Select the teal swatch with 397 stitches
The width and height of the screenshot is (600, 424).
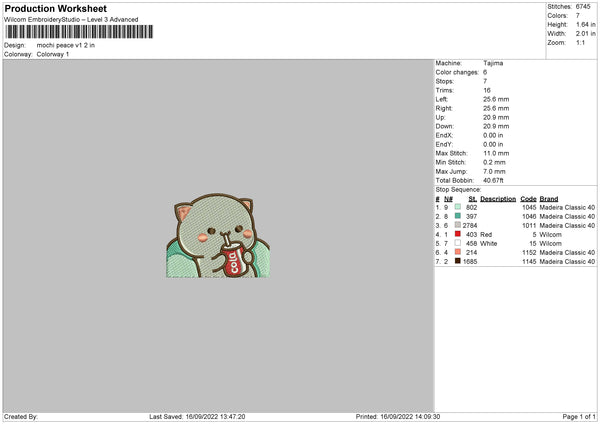point(458,216)
